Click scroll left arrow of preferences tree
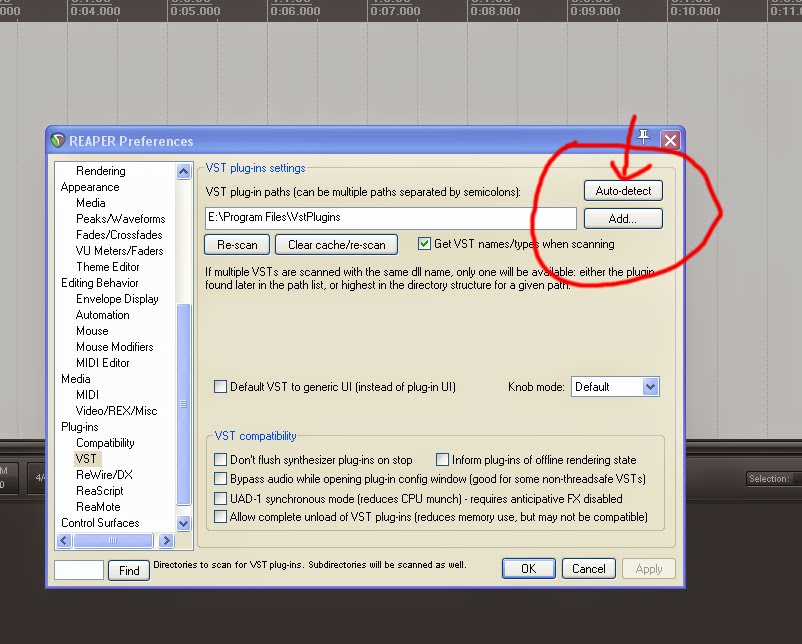This screenshot has width=802, height=644. coord(64,540)
